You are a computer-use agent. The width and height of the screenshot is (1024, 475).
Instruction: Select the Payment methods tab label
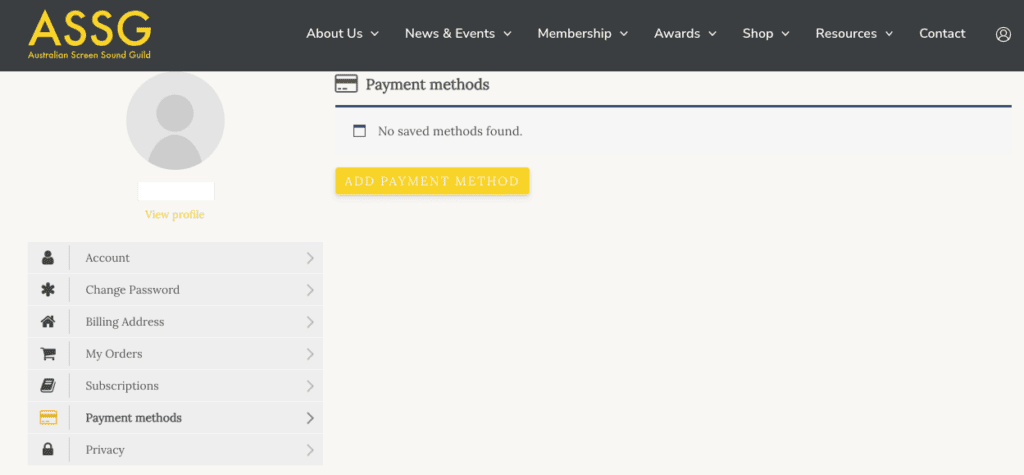coord(133,418)
